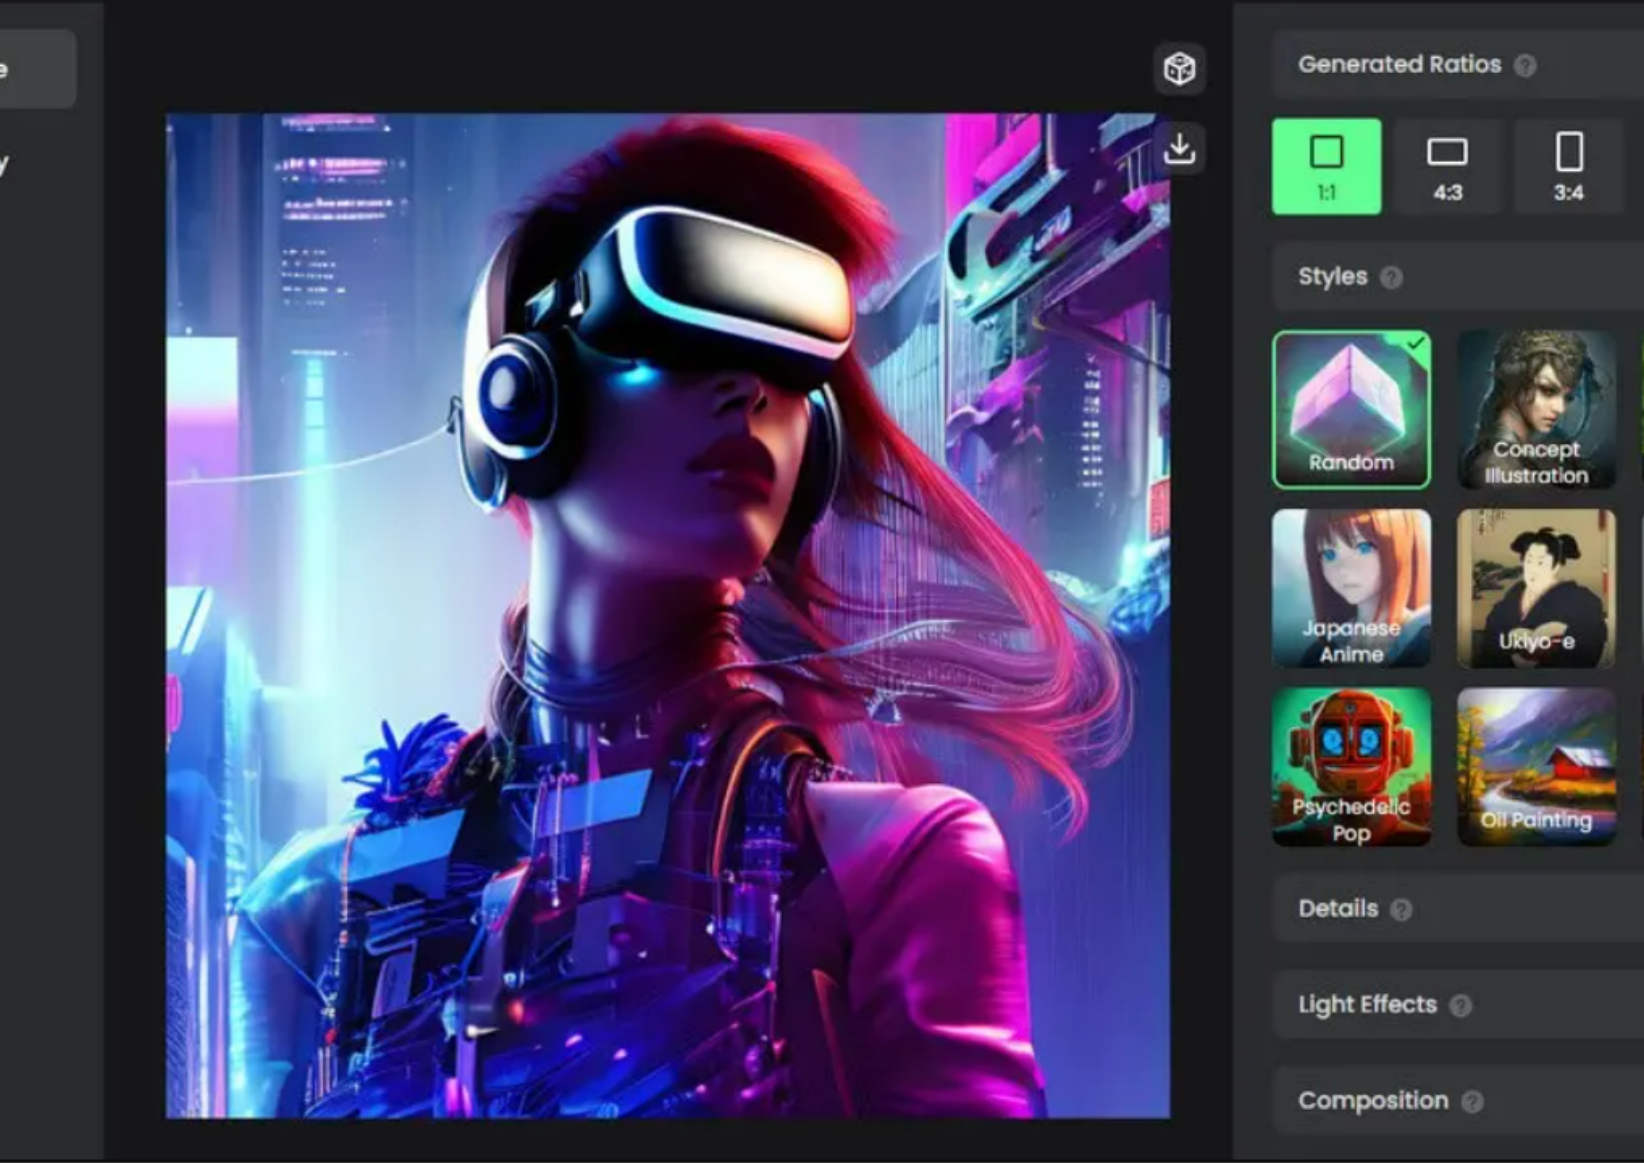Viewport: 1644px width, 1163px height.
Task: Click the Details help icon
Action: pyautogui.click(x=1401, y=910)
